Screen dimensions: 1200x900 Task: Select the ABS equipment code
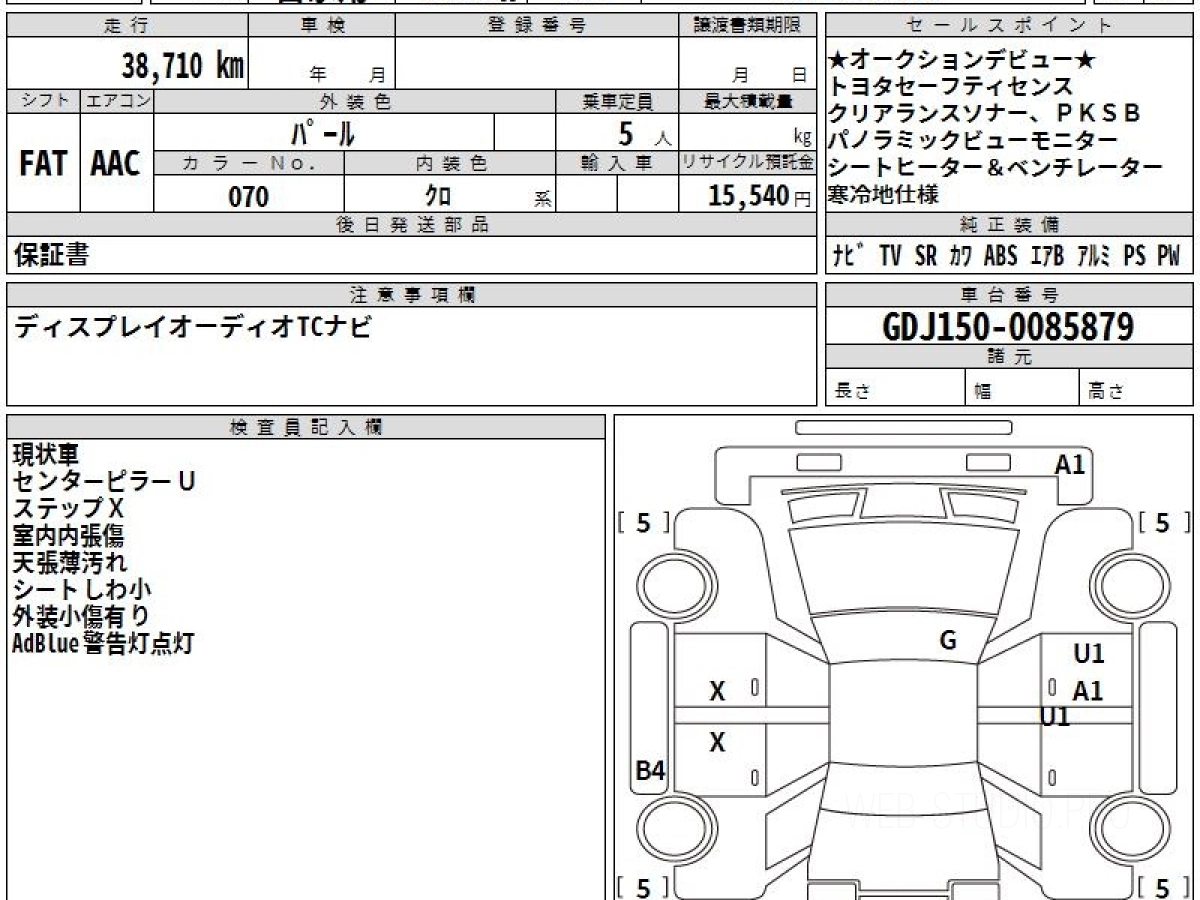pyautogui.click(x=1000, y=256)
